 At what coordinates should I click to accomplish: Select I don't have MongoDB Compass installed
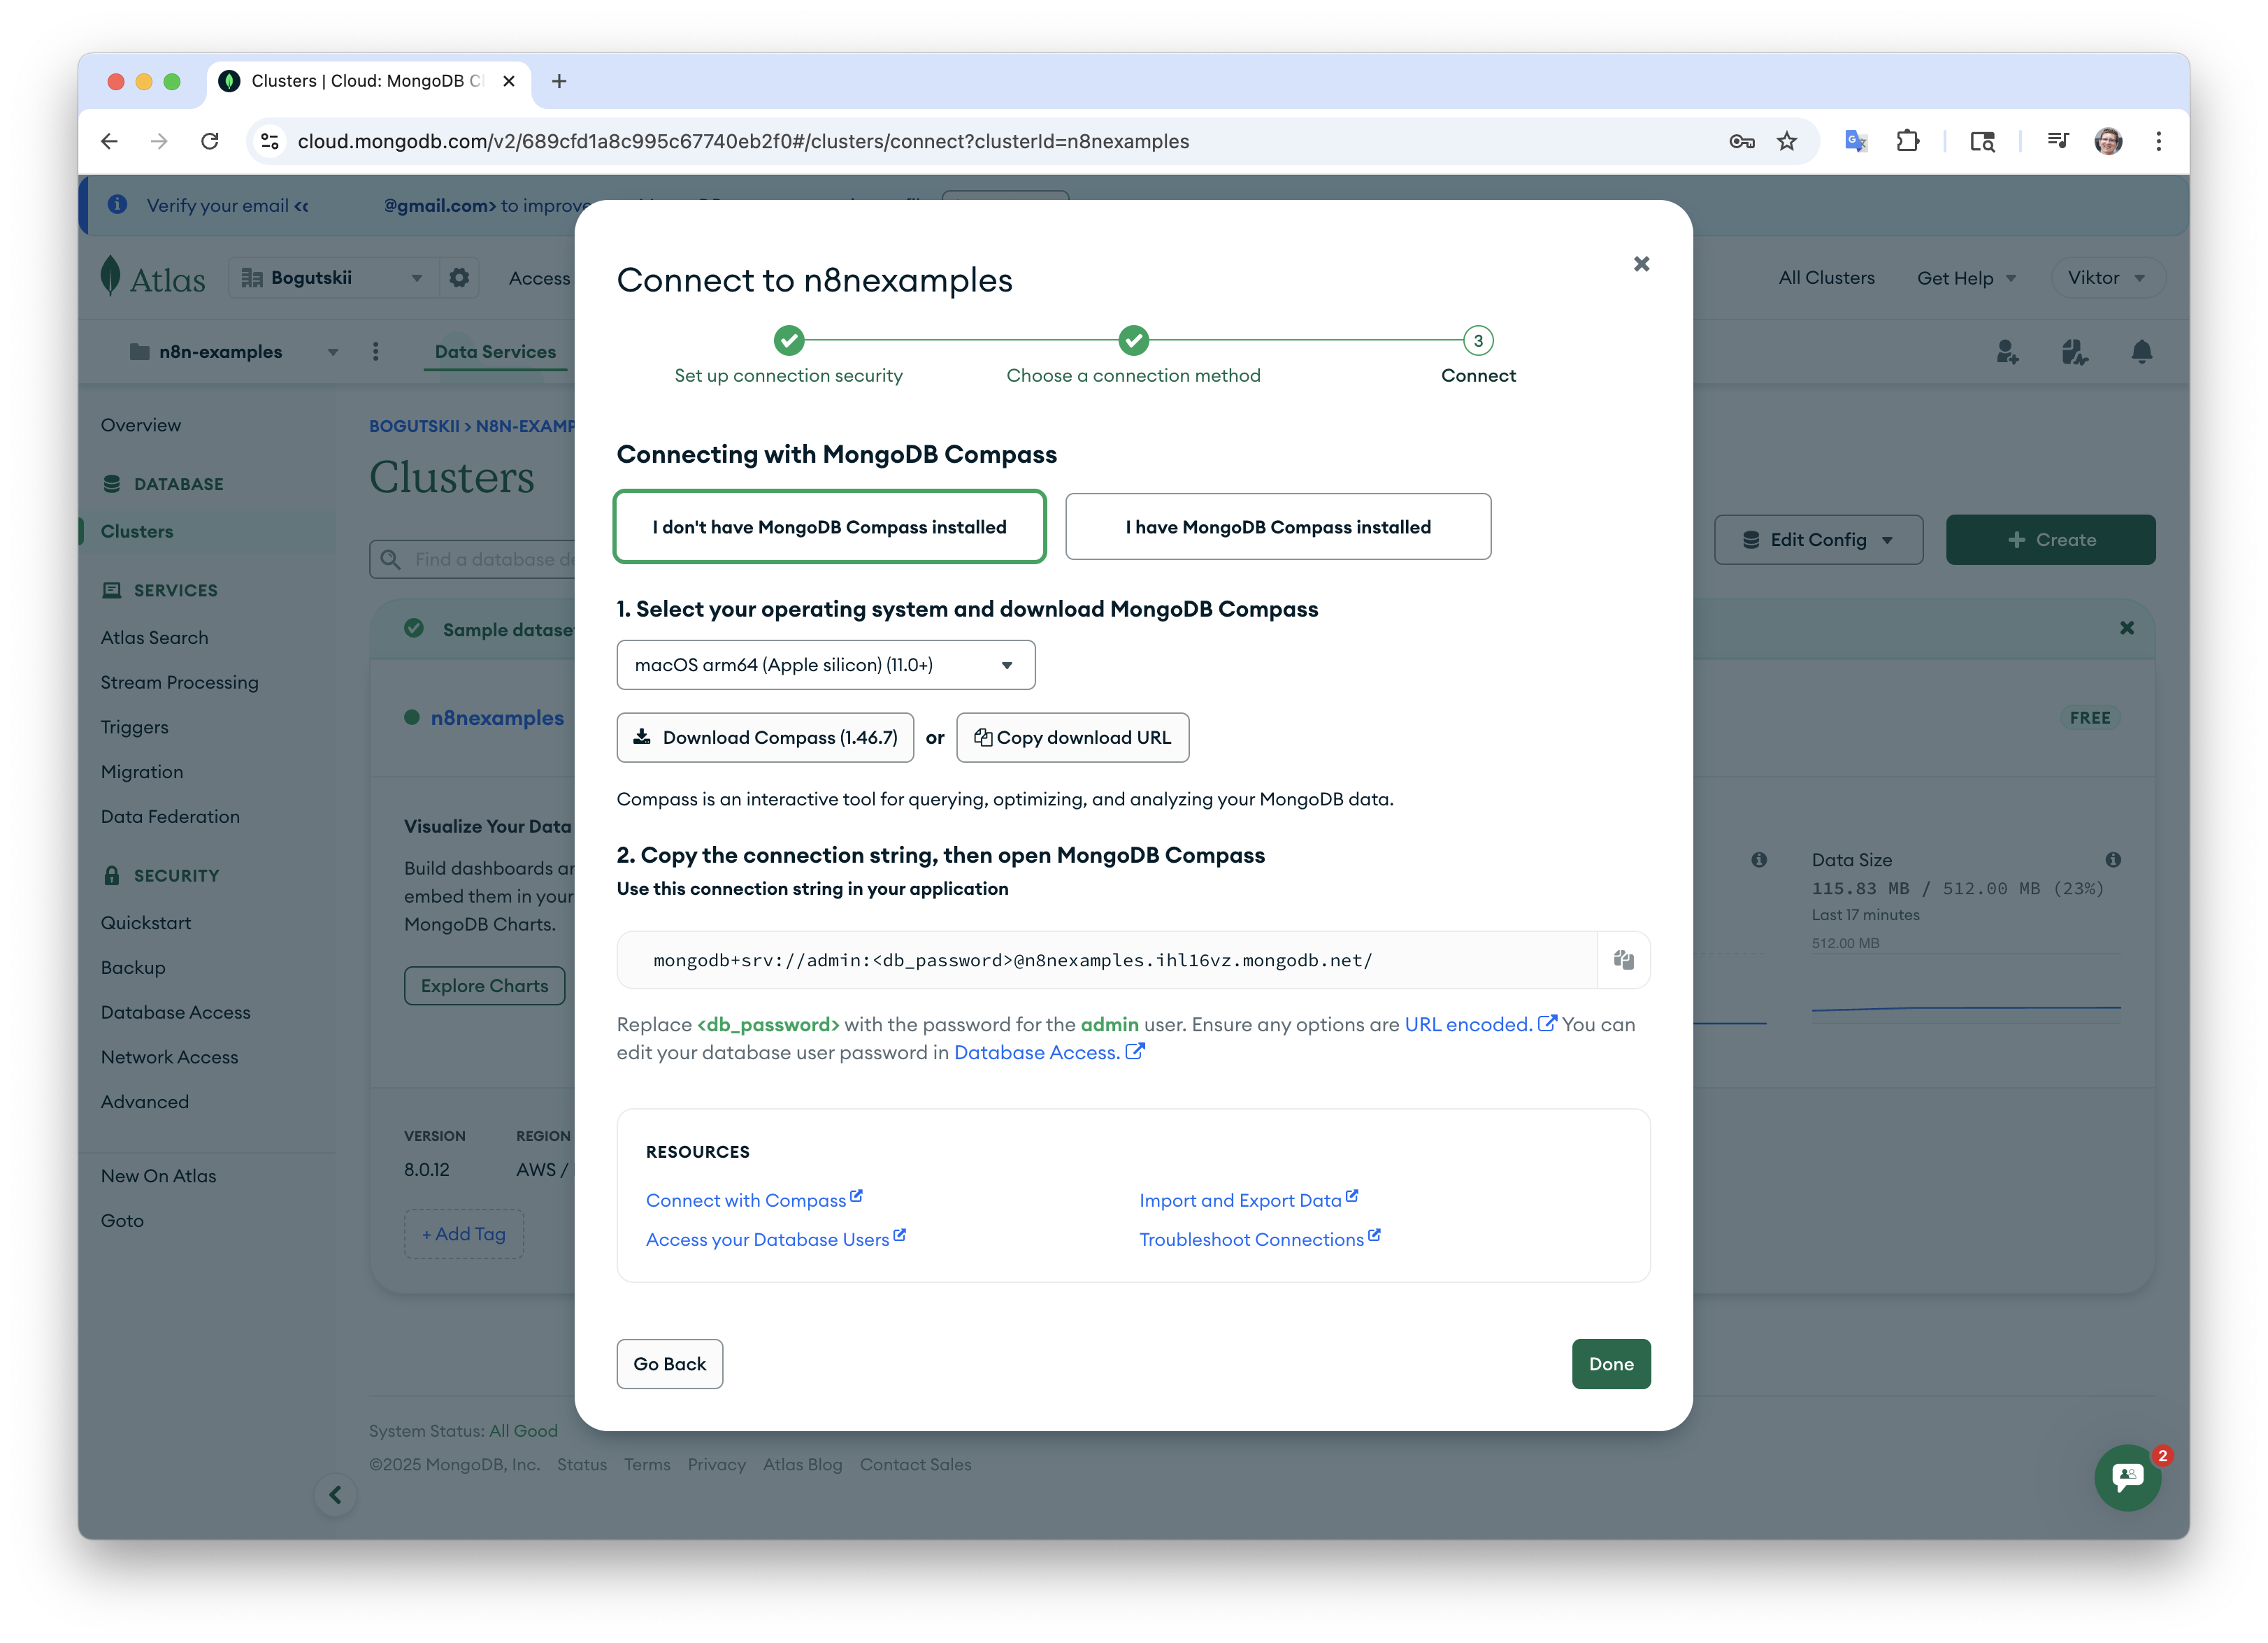pos(829,527)
